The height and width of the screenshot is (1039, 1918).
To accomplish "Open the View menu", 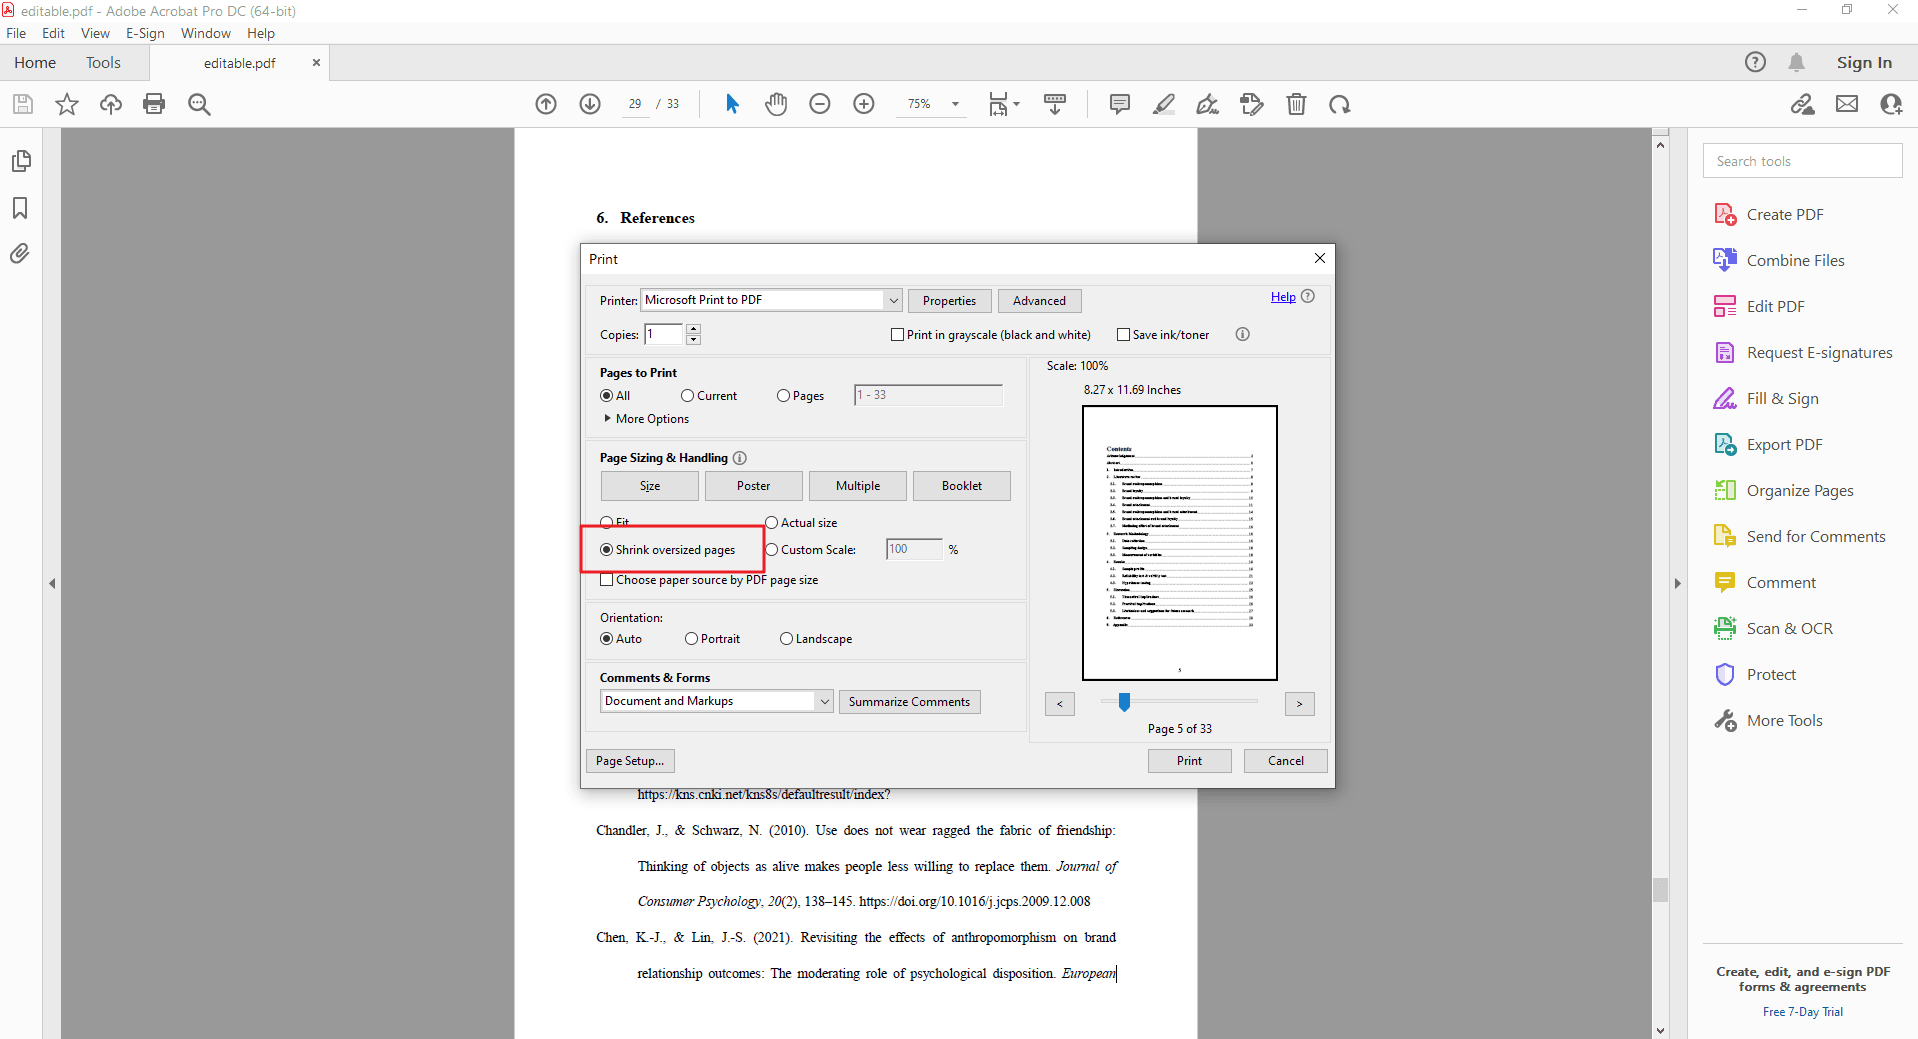I will pyautogui.click(x=95, y=33).
